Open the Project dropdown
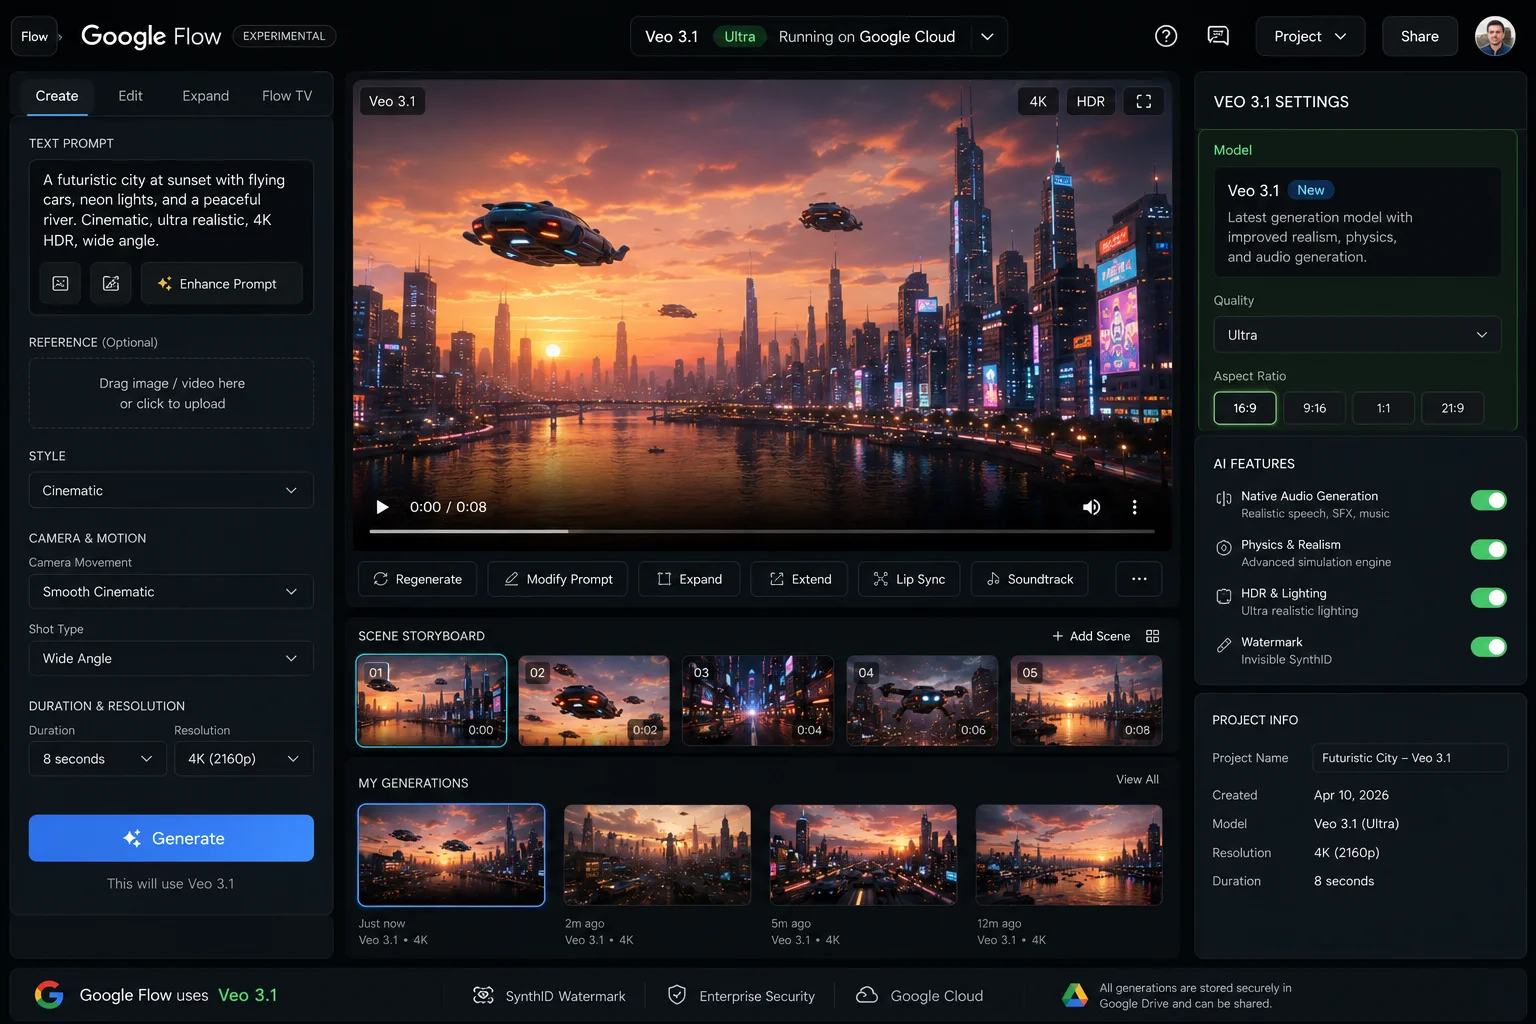Screen dimensions: 1536x1024 [x=1309, y=36]
